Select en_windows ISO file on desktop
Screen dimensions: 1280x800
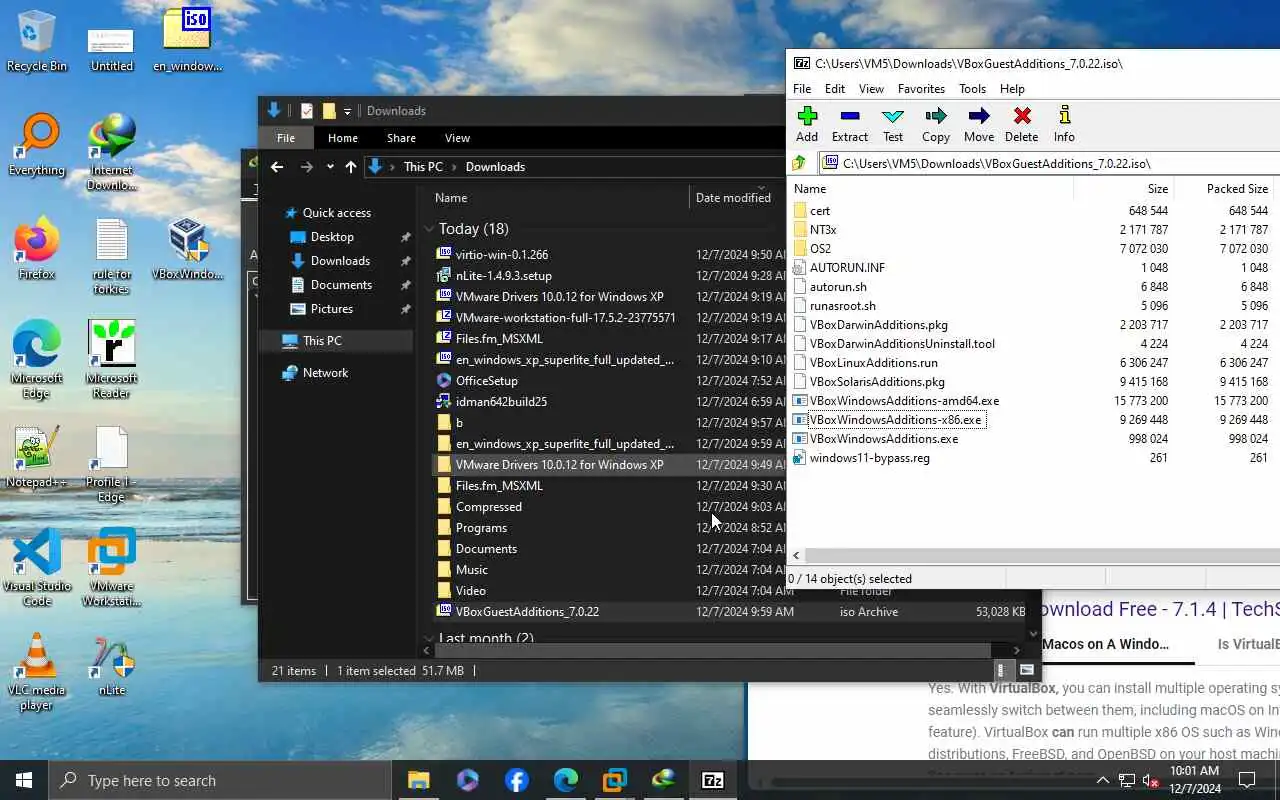tap(187, 42)
